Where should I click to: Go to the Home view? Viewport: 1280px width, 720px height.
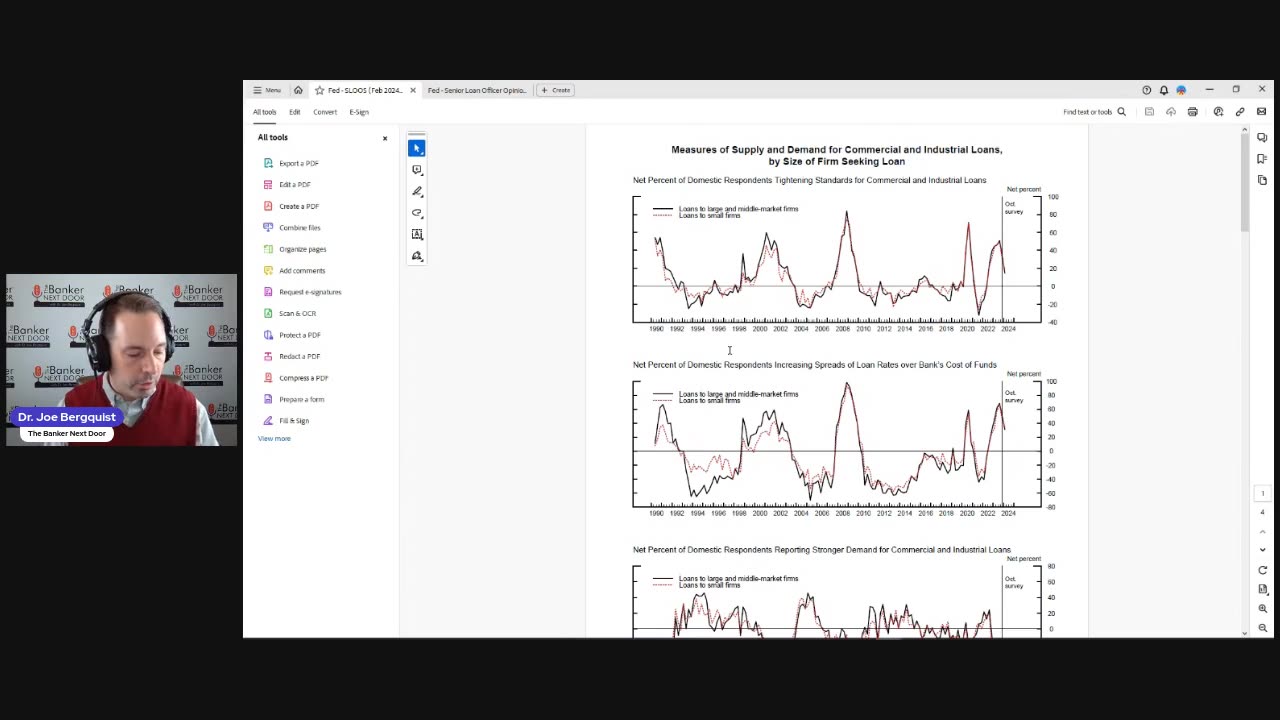coord(298,90)
